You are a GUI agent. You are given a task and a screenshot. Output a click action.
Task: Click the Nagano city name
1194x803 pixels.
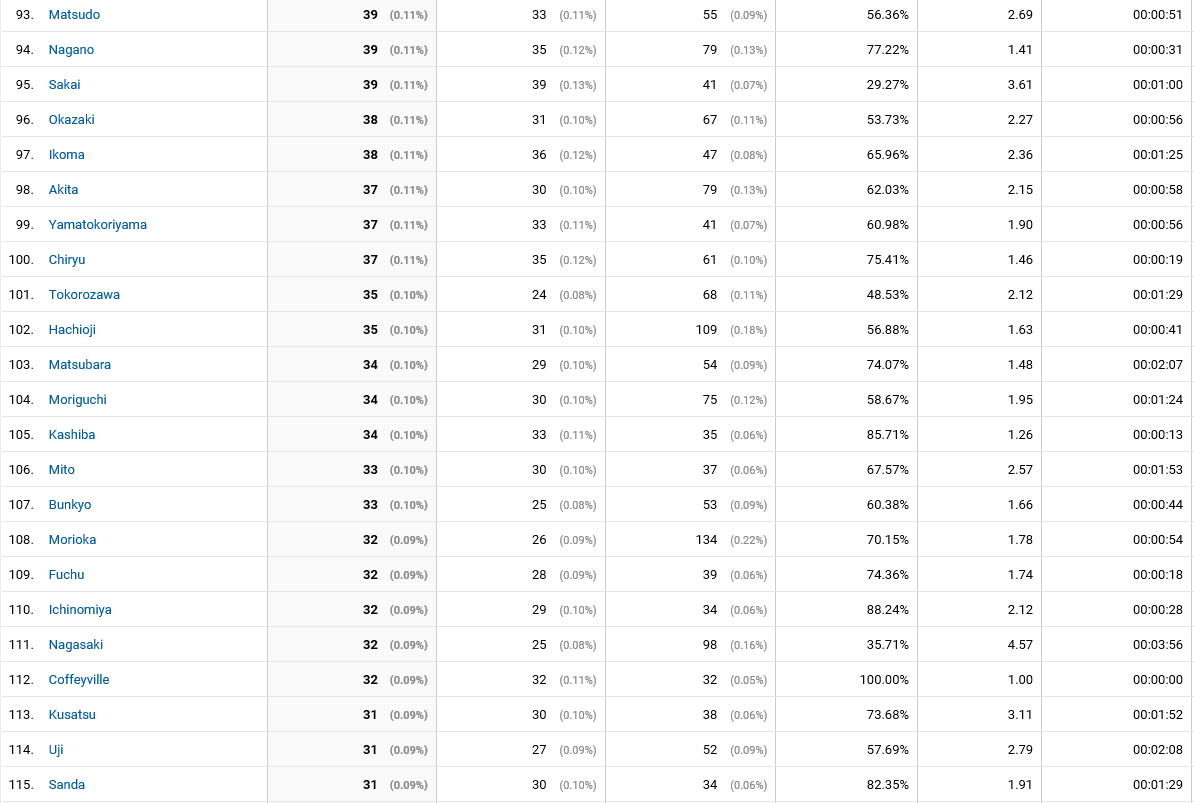pos(71,49)
